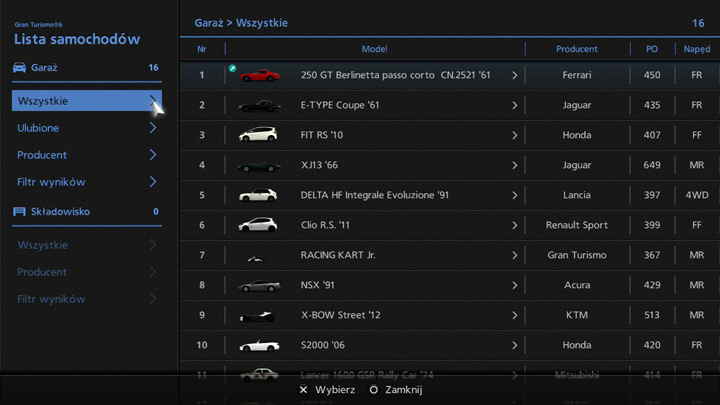Image resolution: width=720 pixels, height=405 pixels.
Task: Click the Lancia DELTA HF car icon
Action: tap(258, 195)
